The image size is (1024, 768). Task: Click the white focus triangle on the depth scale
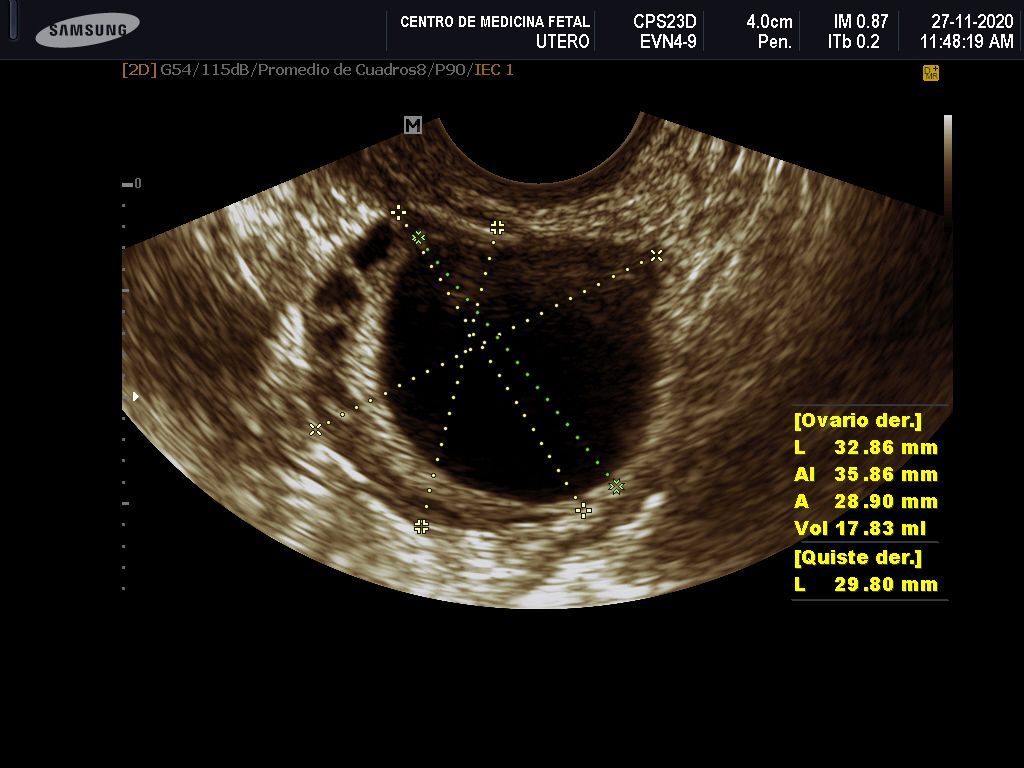[x=136, y=396]
